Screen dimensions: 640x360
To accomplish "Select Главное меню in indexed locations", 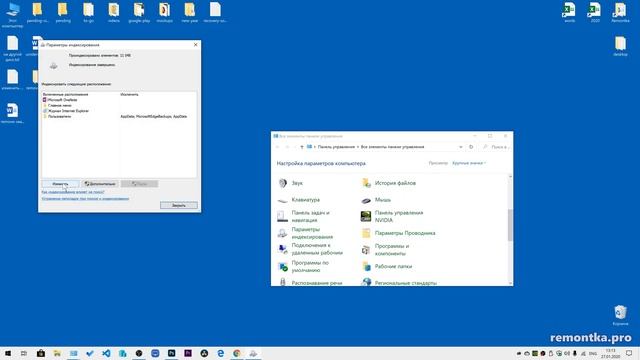I will [57, 105].
